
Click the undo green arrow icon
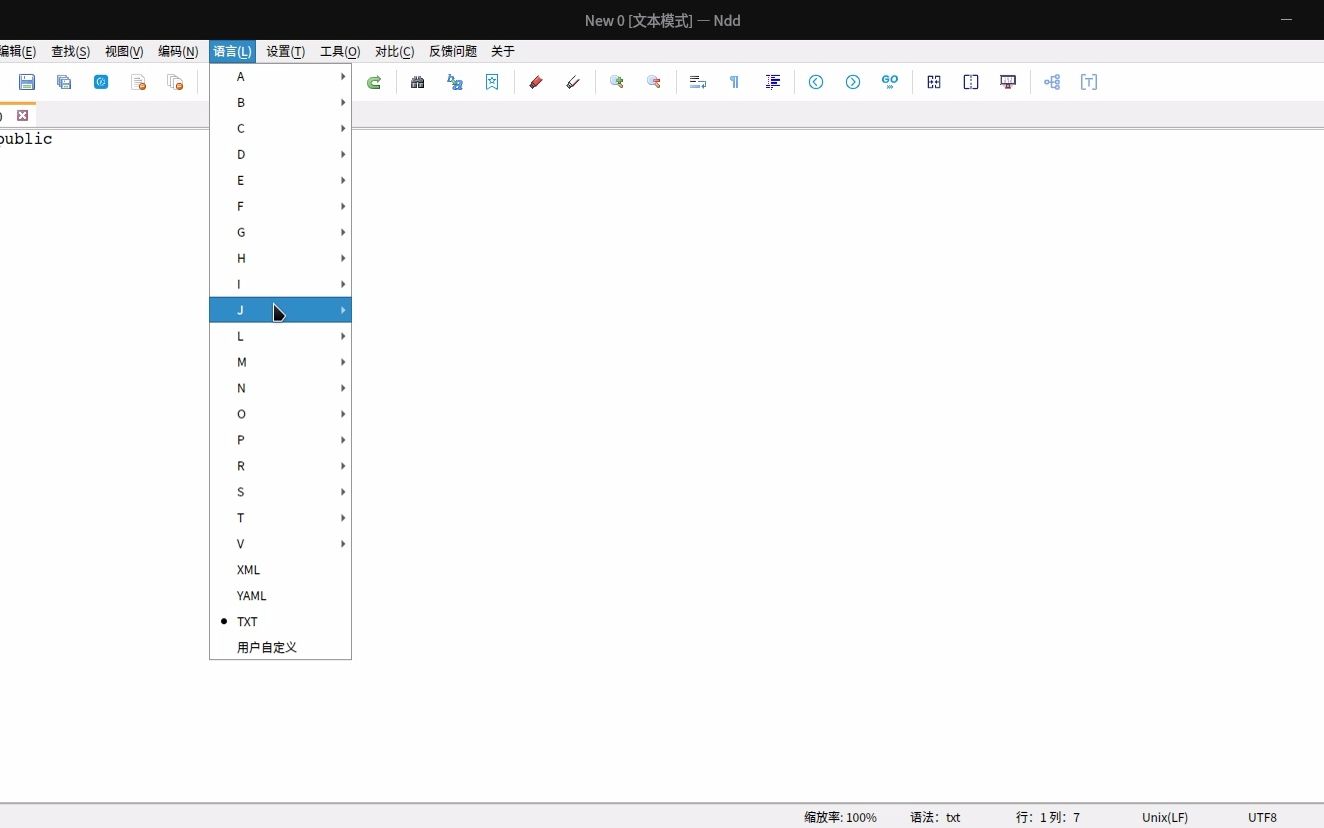[374, 82]
